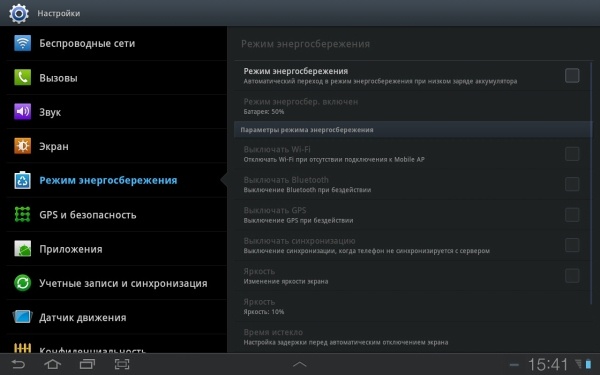Open Учетные записи и синхронизация
Image resolution: width=600 pixels, height=375 pixels.
tap(117, 283)
